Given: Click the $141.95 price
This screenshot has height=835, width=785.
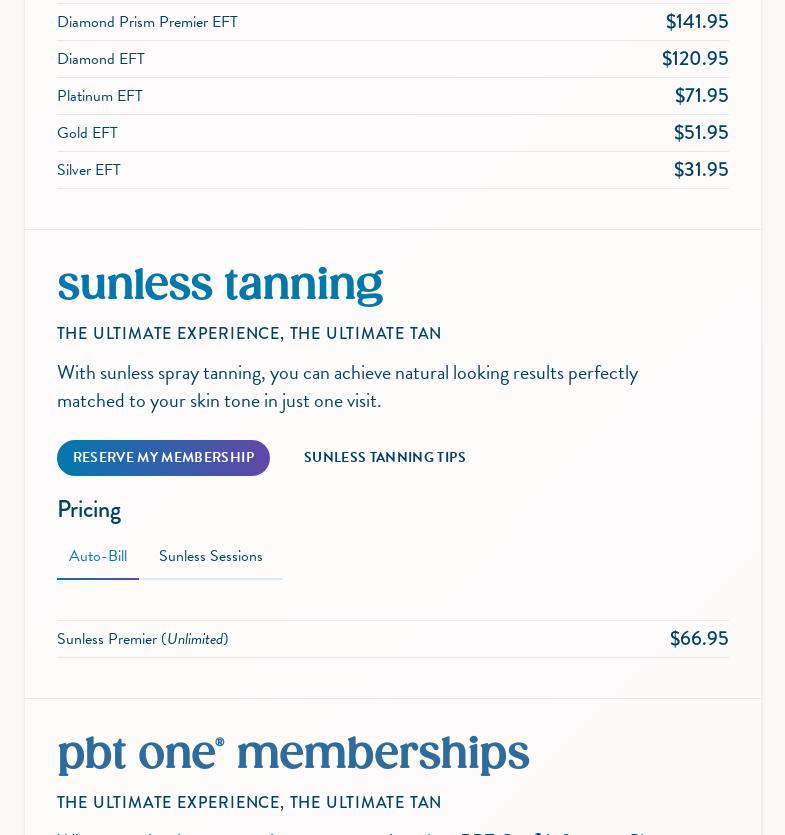Looking at the screenshot, I should 696,22.
